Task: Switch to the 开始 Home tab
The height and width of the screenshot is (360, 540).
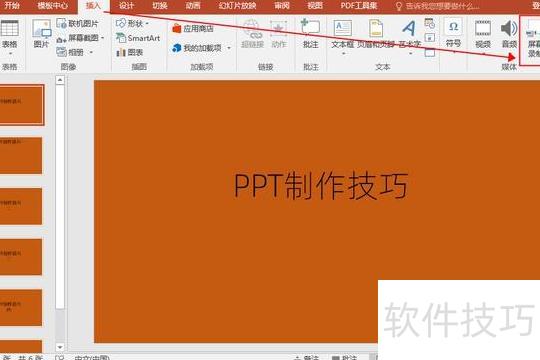Action: tap(12, 6)
